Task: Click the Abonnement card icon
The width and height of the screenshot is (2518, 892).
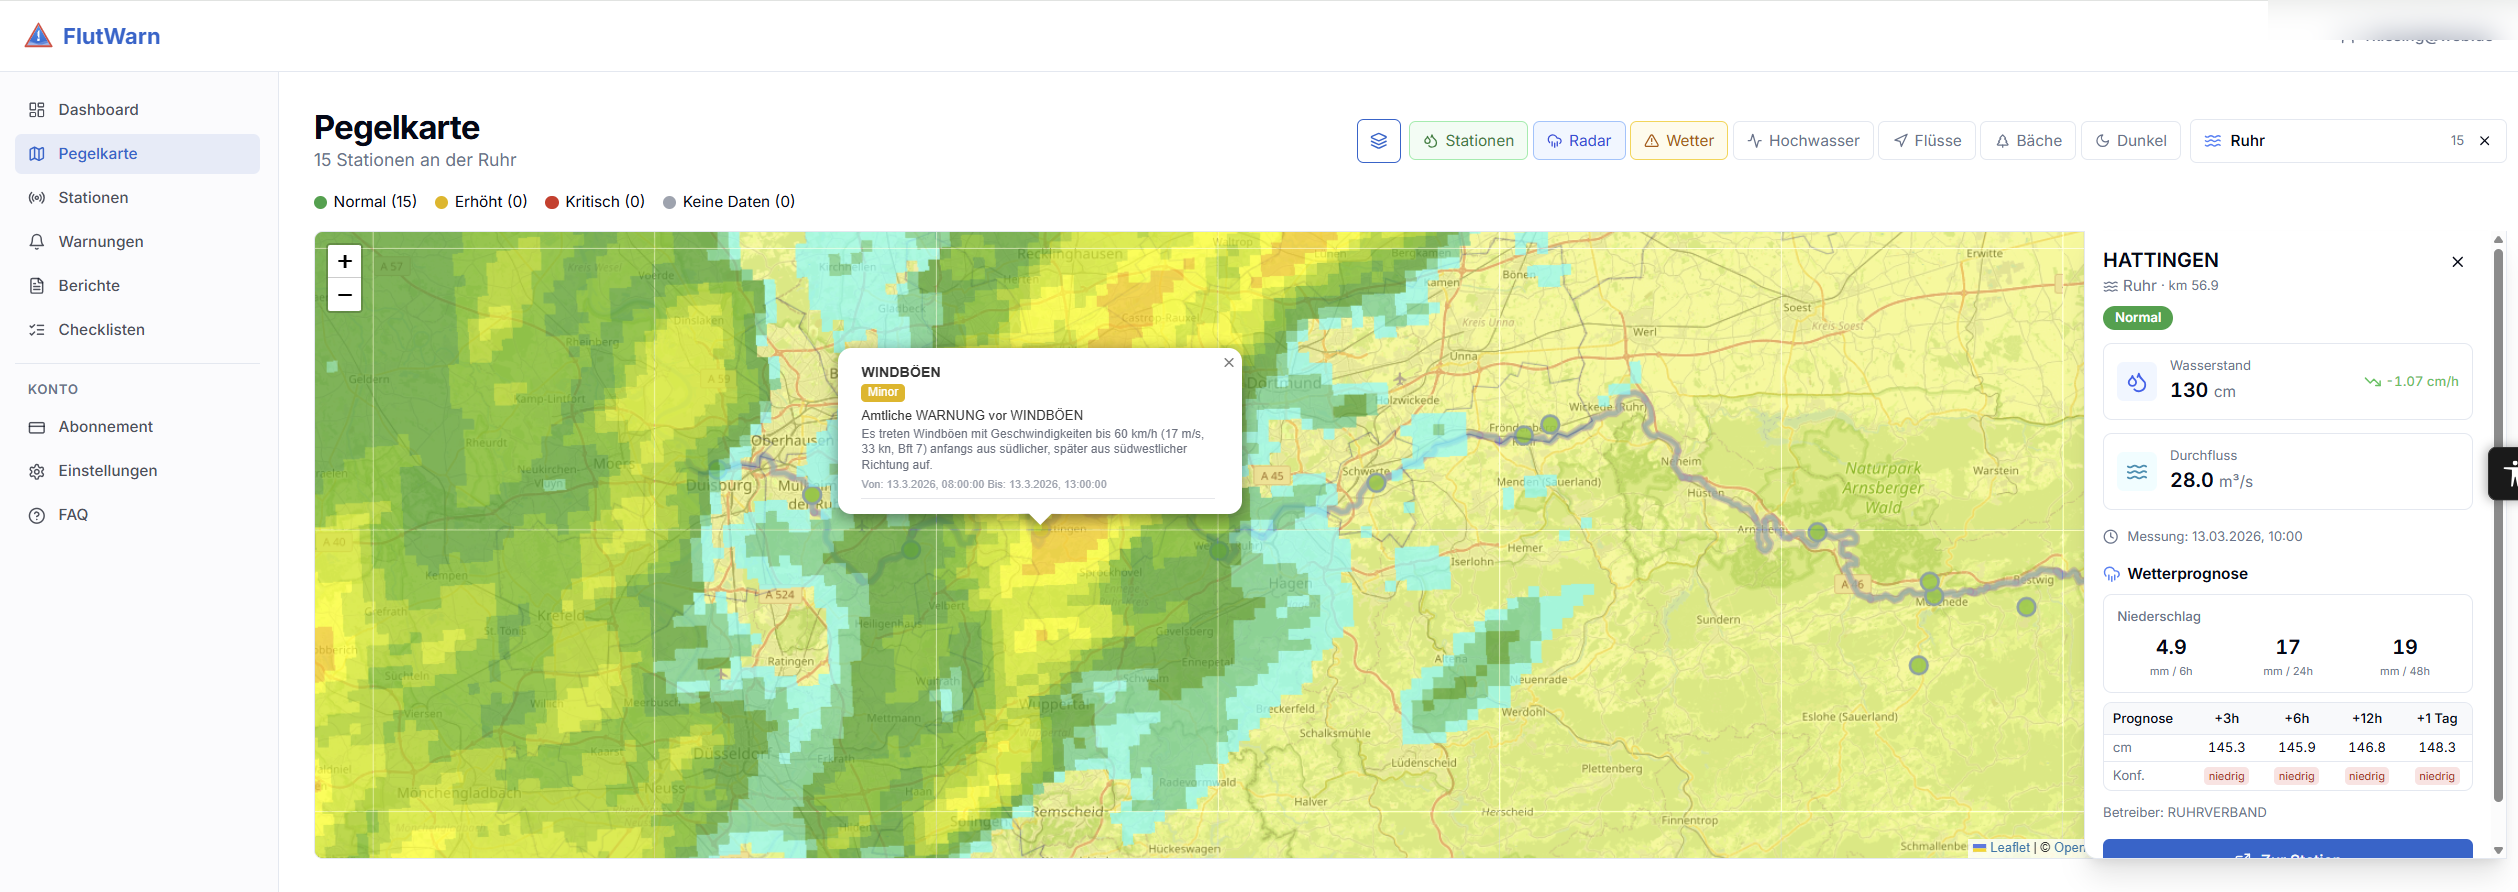Action: (x=37, y=427)
